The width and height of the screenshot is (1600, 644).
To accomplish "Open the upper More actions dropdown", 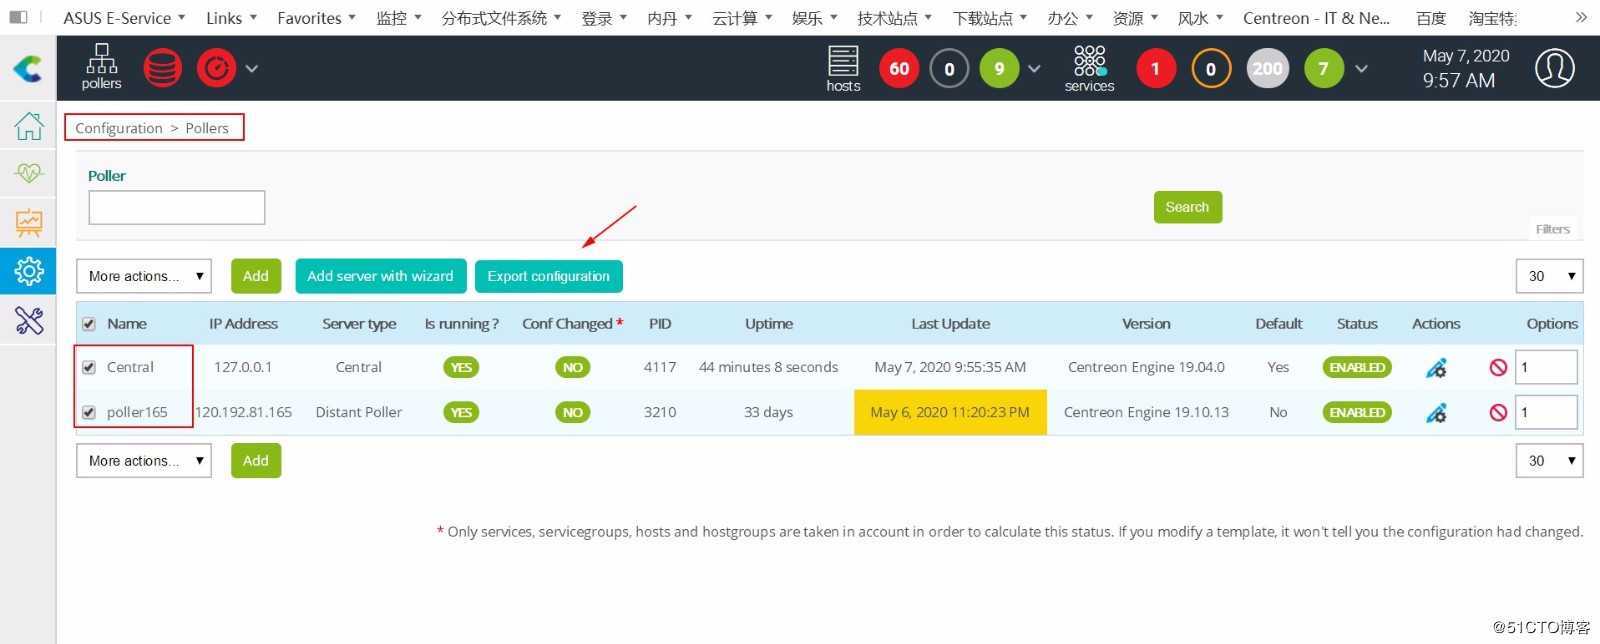I will (144, 276).
